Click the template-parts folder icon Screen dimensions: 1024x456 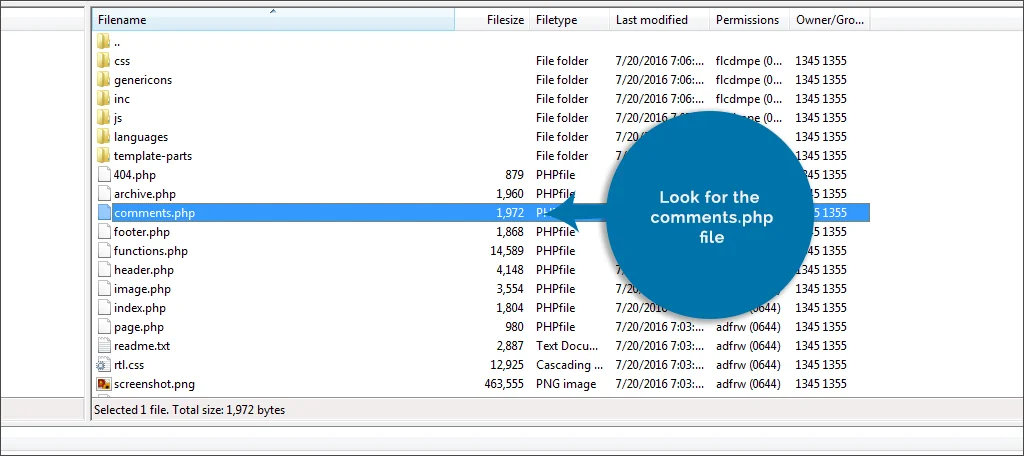(x=103, y=155)
